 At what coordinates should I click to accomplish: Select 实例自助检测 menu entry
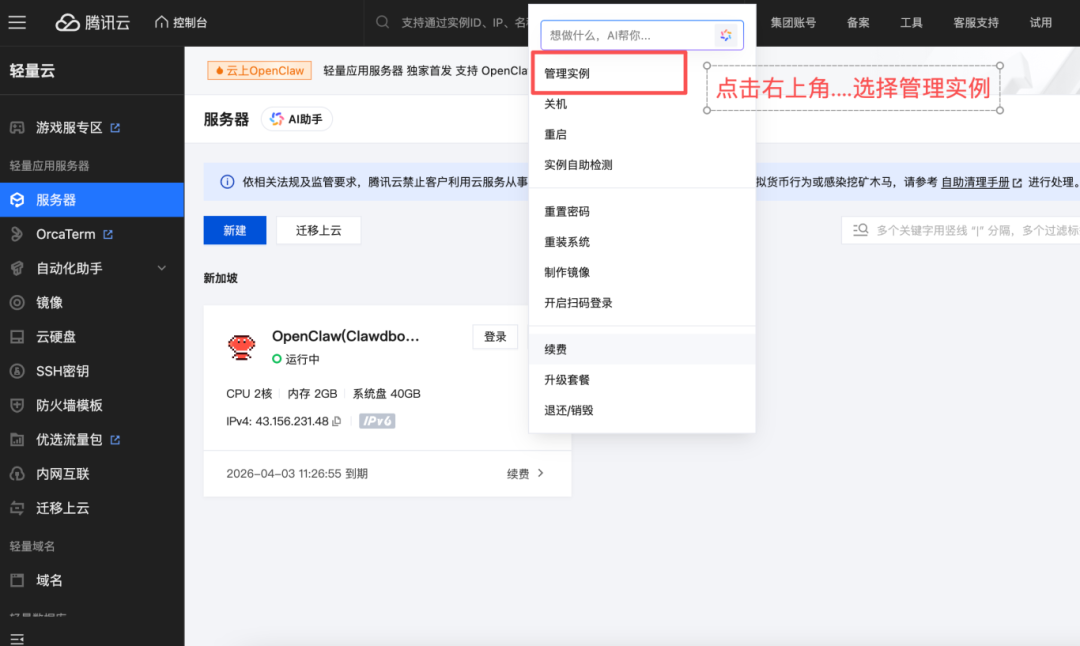coord(641,165)
